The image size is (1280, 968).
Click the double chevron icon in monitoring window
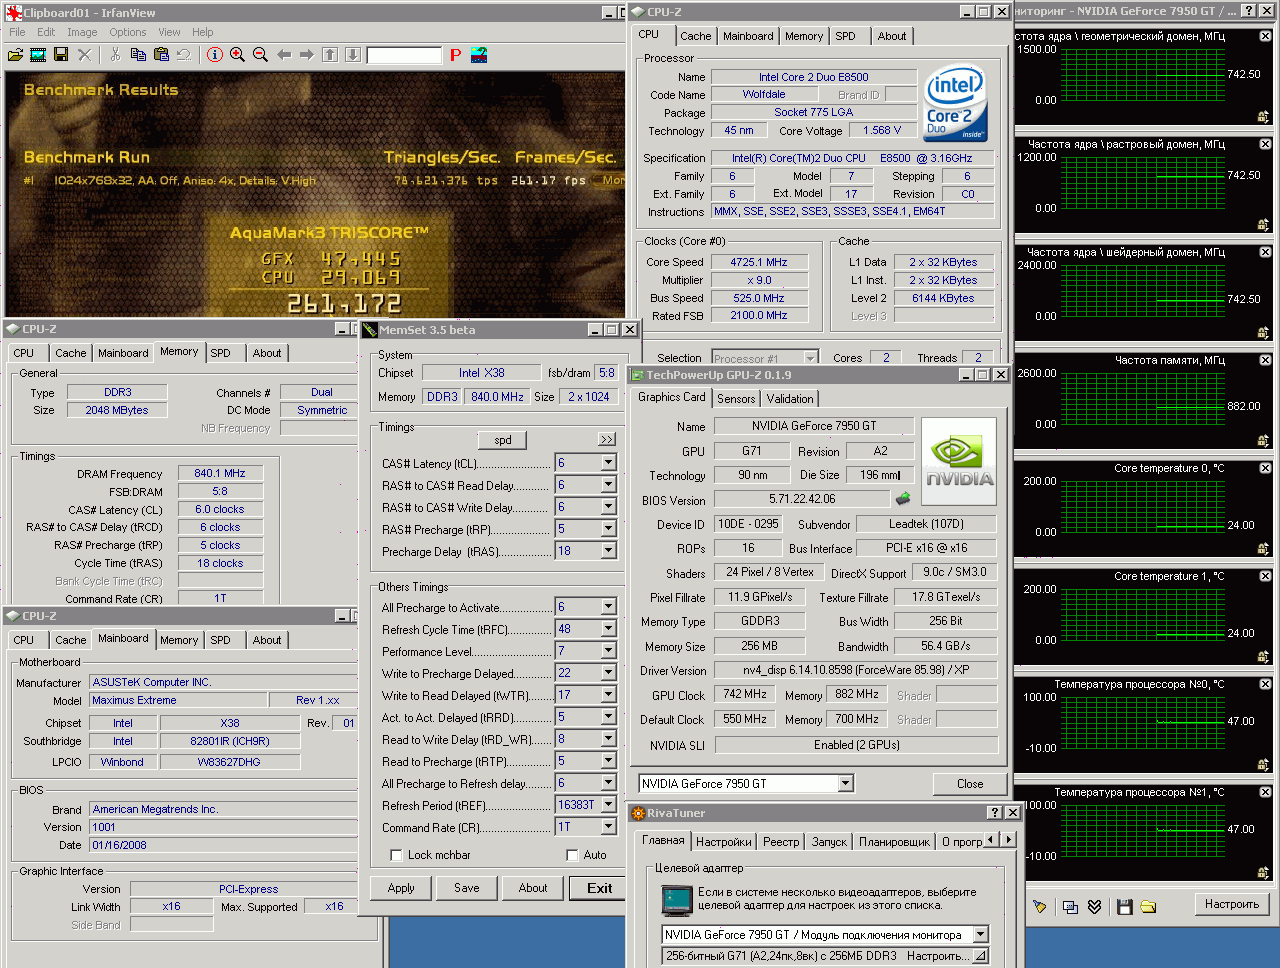[1094, 906]
